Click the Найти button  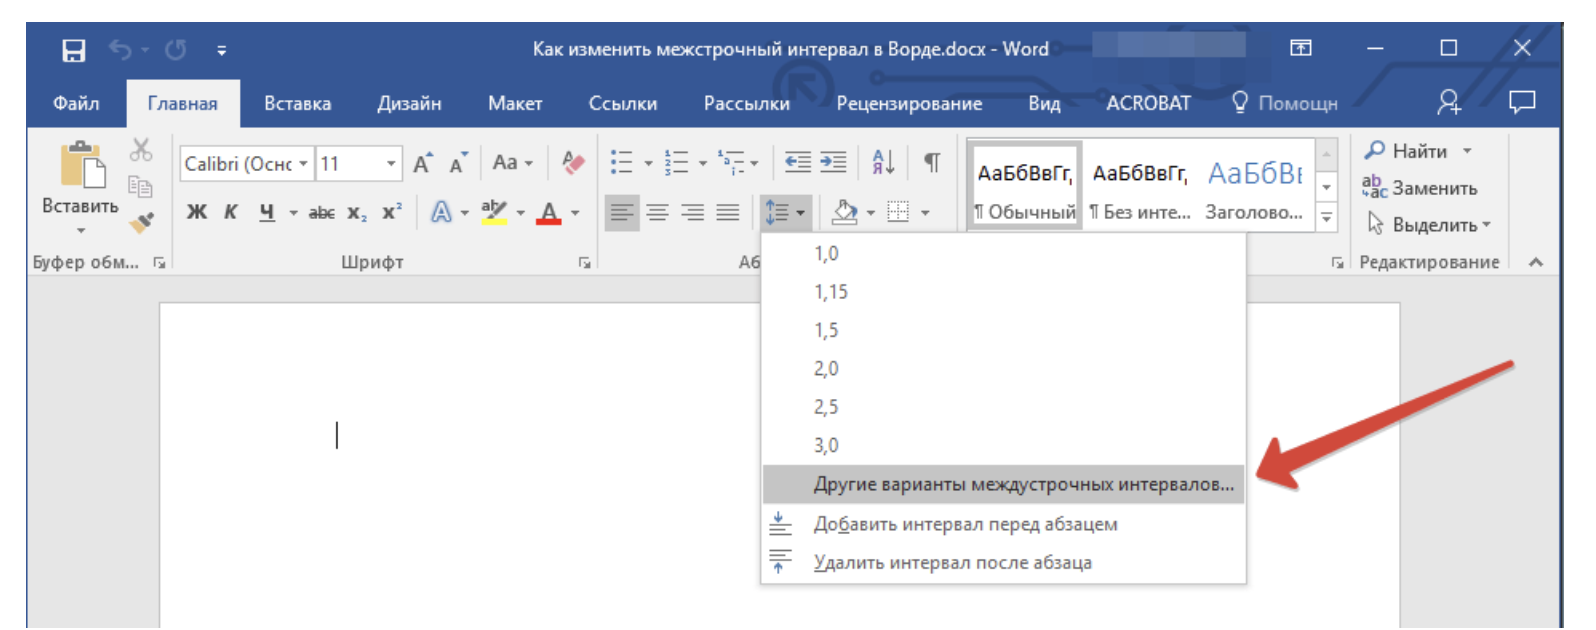(x=1408, y=151)
